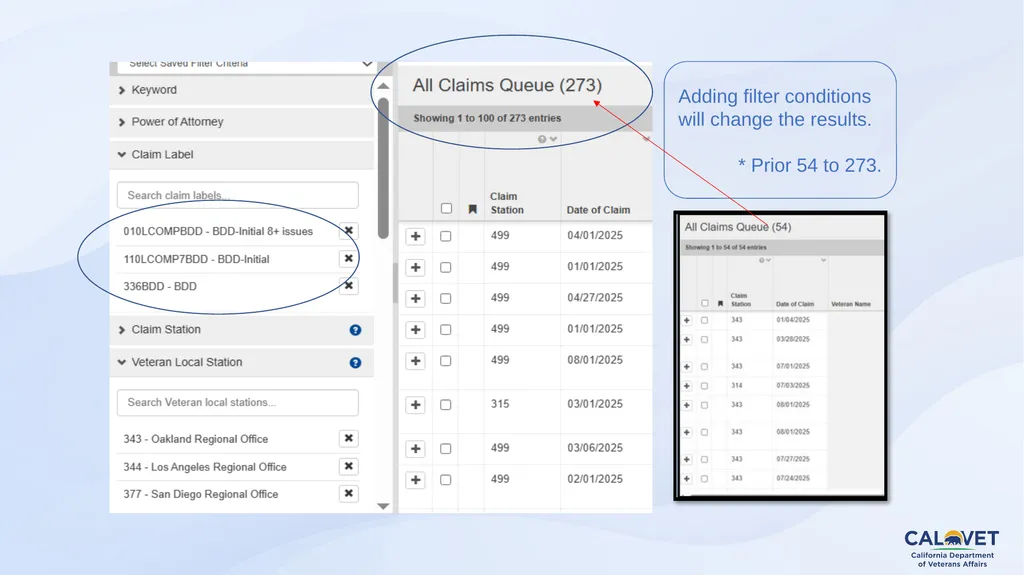Click the 04/27/2025 date cell

point(595,297)
